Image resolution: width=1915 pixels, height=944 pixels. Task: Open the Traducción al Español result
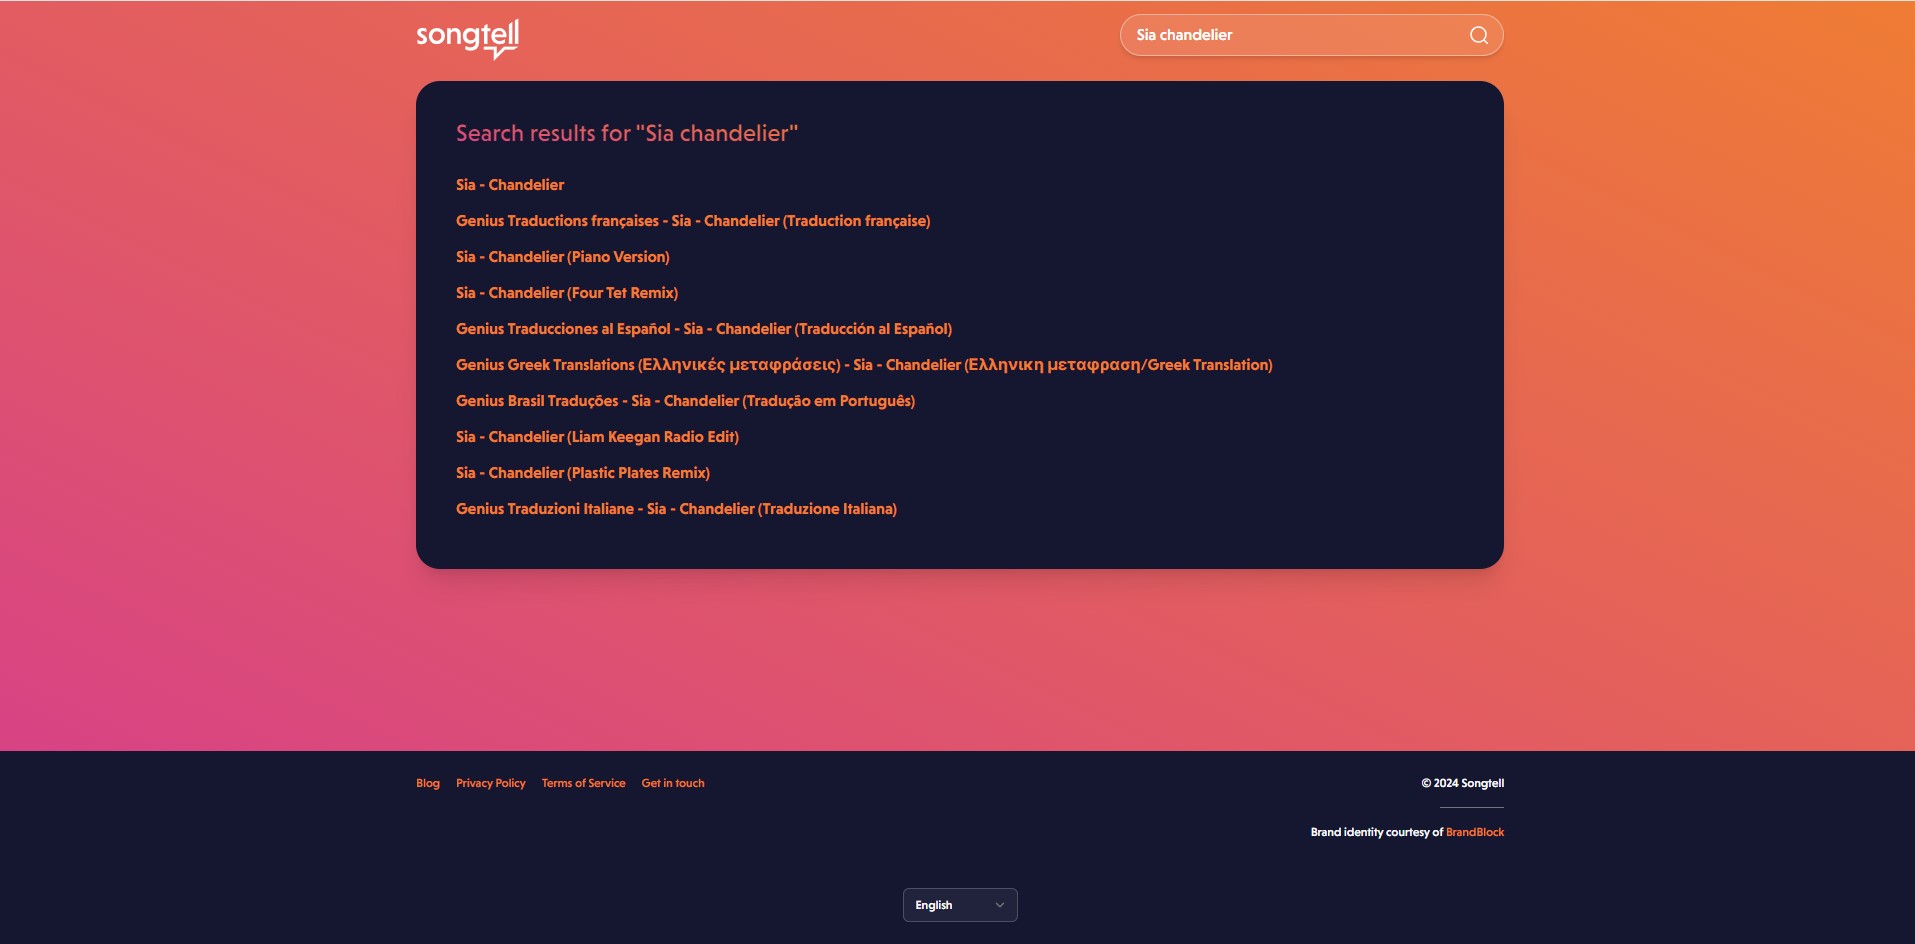[x=704, y=329]
